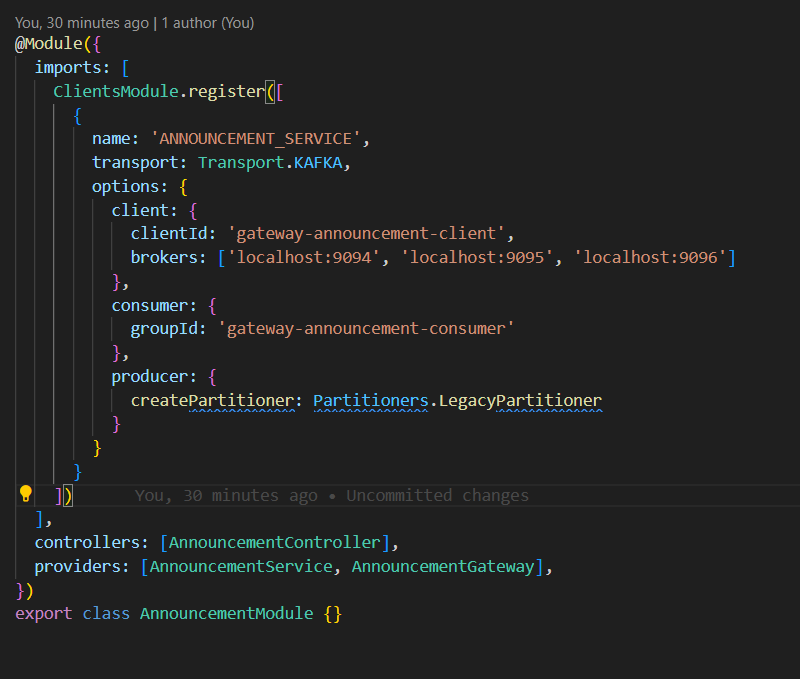The image size is (800, 679).
Task: Click the name property key
Action: (x=111, y=139)
